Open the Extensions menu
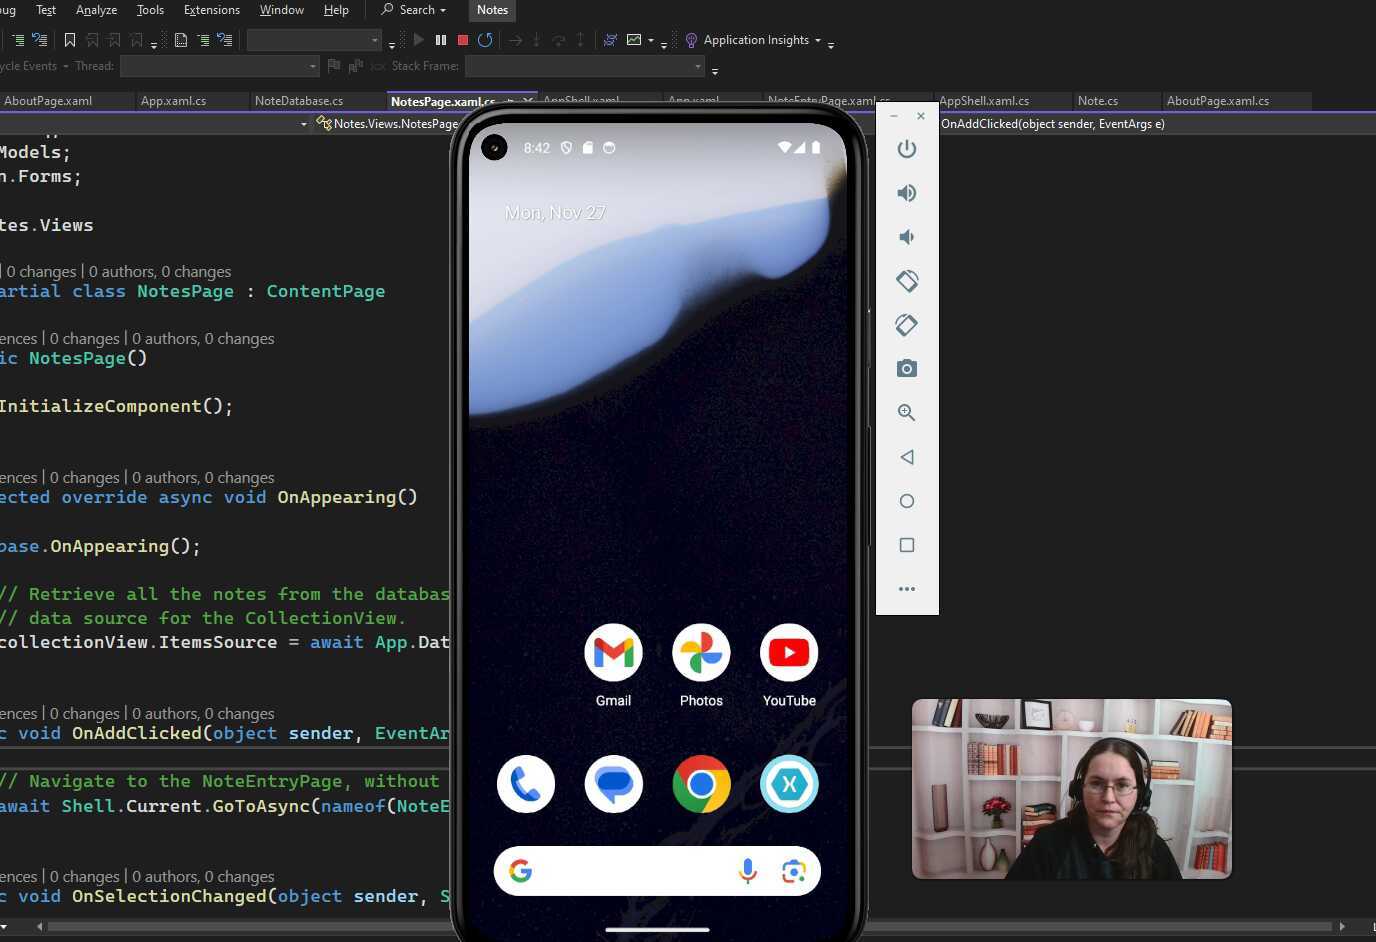The image size is (1376, 942). pos(211,9)
